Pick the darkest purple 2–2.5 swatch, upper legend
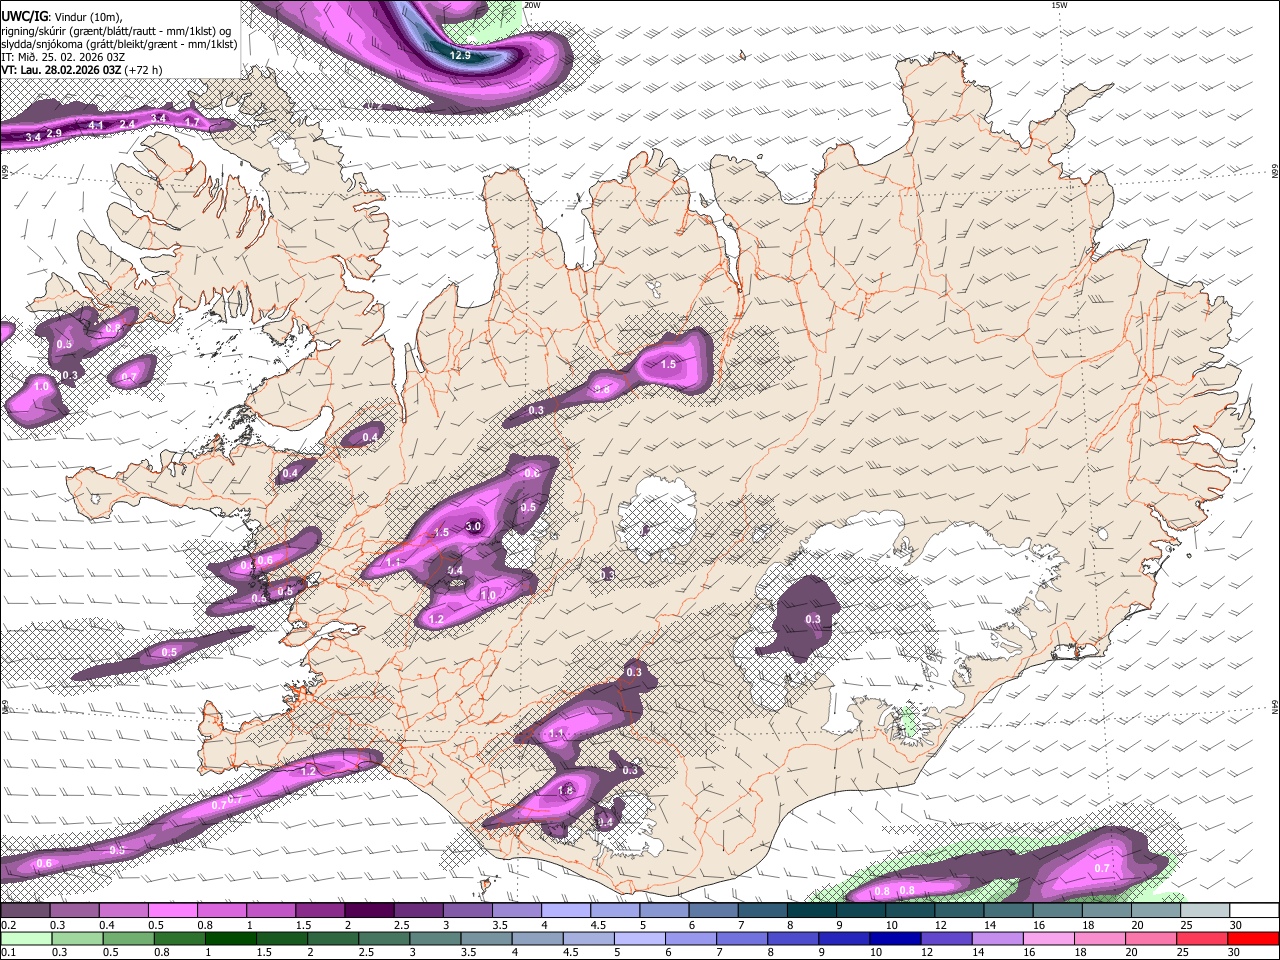Viewport: 1280px width, 960px height. (x=369, y=910)
